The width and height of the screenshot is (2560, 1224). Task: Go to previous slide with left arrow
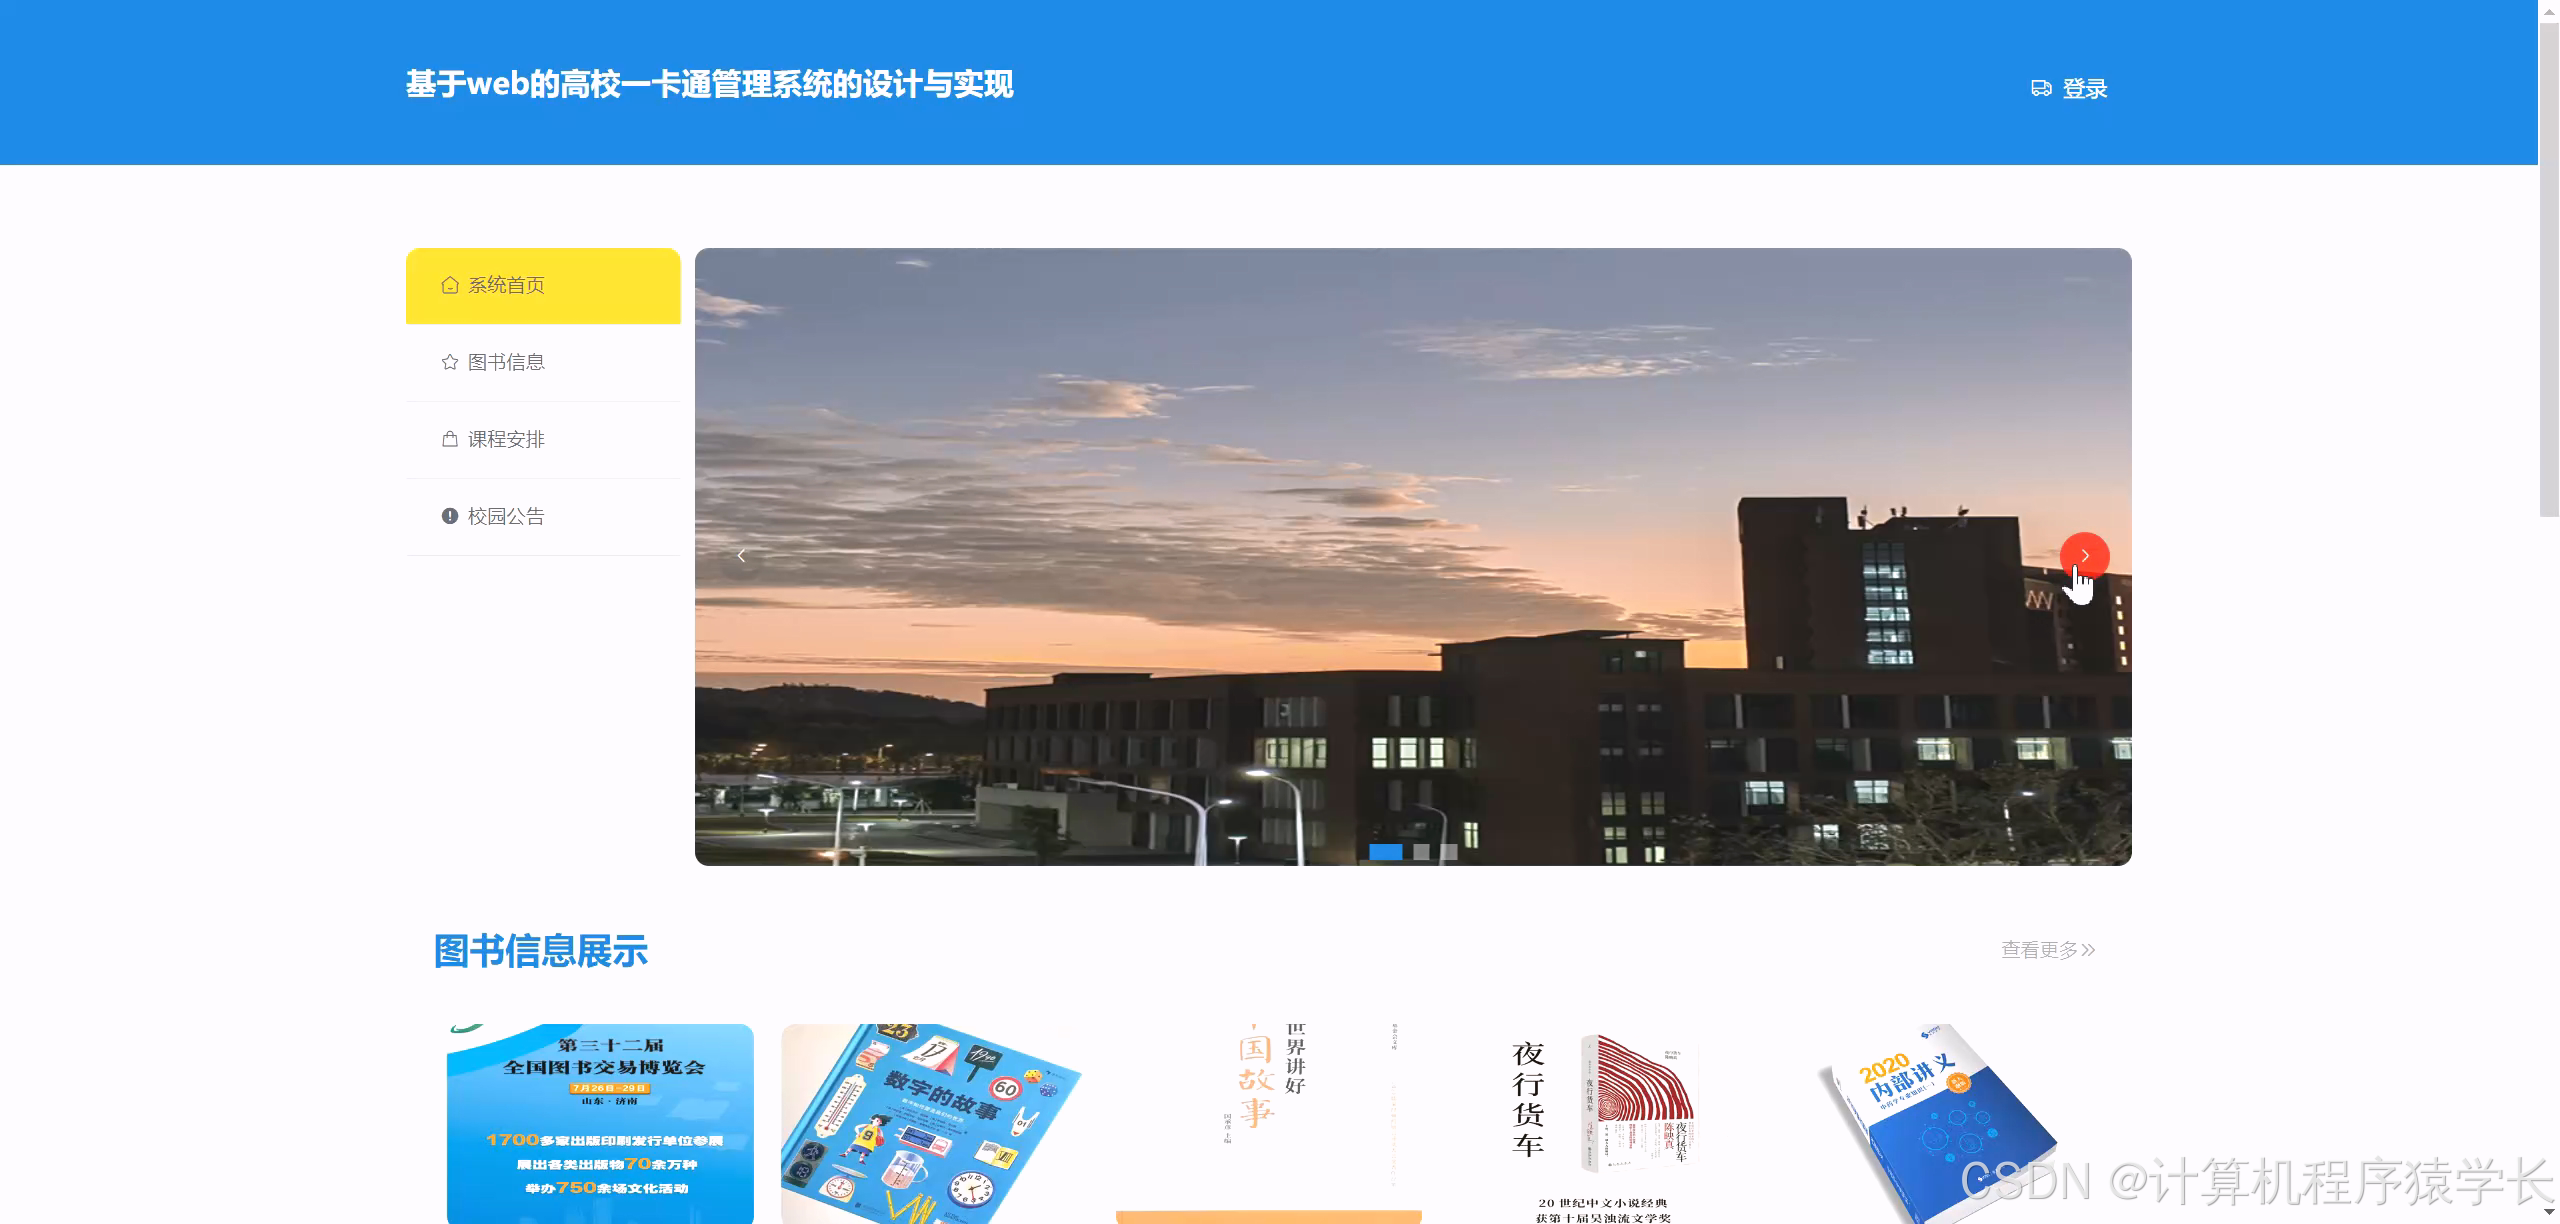point(741,556)
